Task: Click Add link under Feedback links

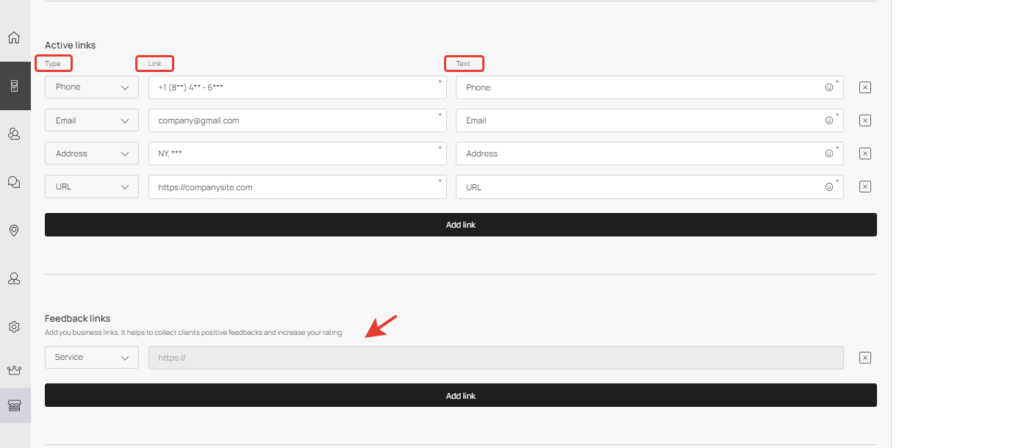Action: coord(460,395)
